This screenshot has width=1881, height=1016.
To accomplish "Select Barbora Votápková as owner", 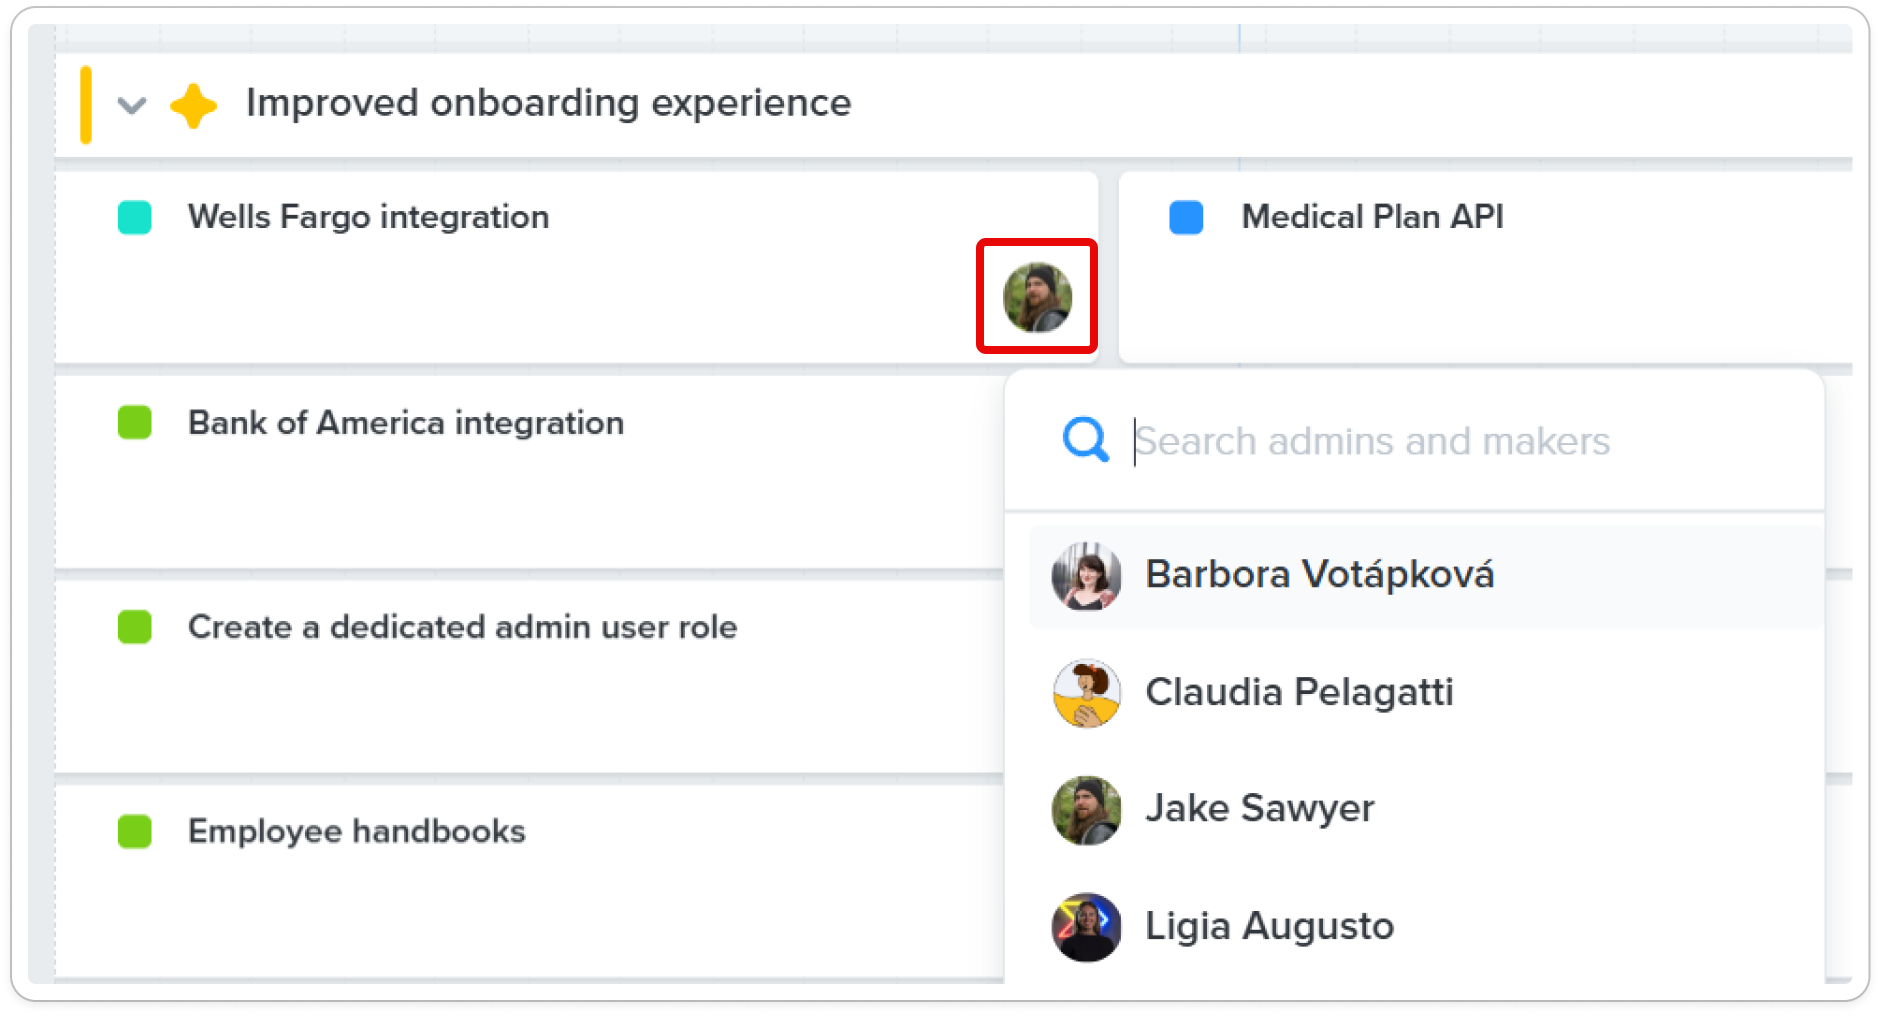I will tap(1426, 576).
